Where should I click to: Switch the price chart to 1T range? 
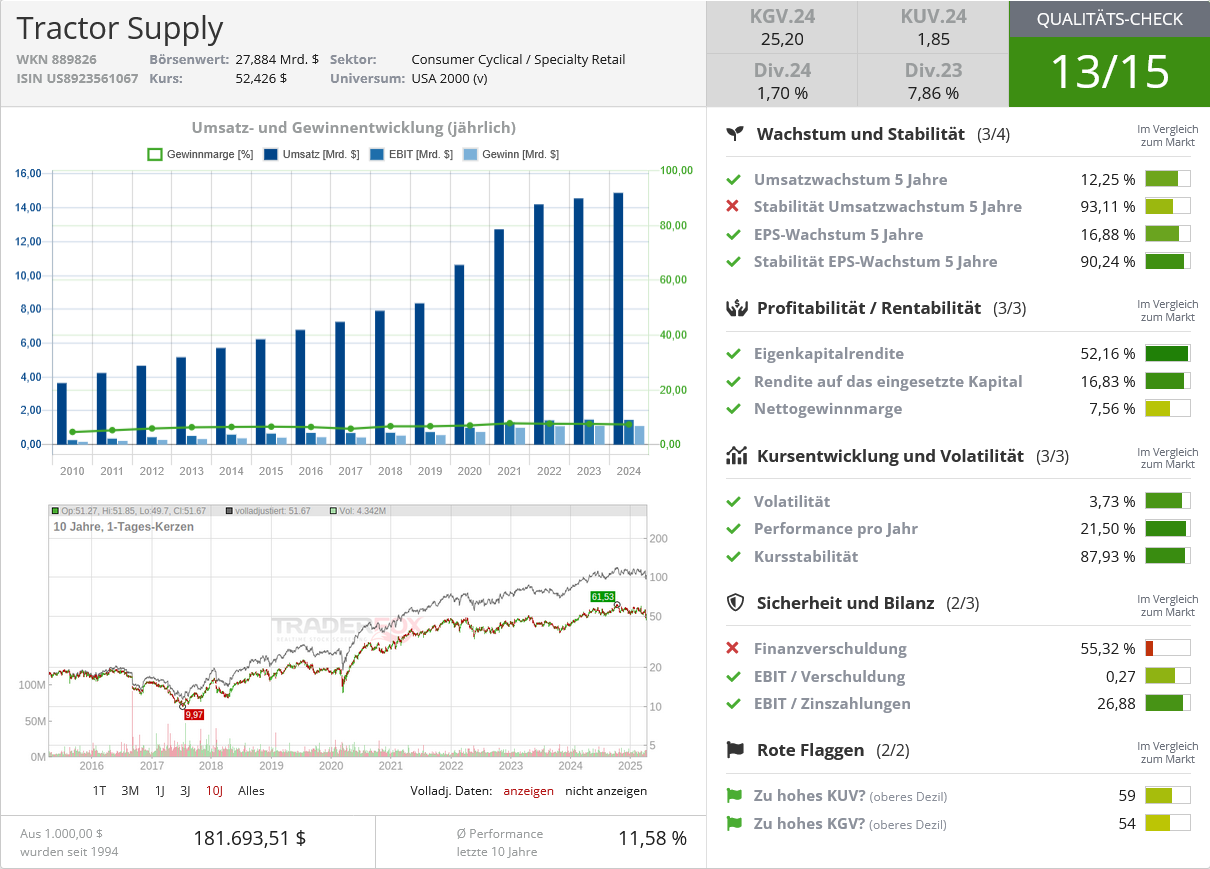99,791
